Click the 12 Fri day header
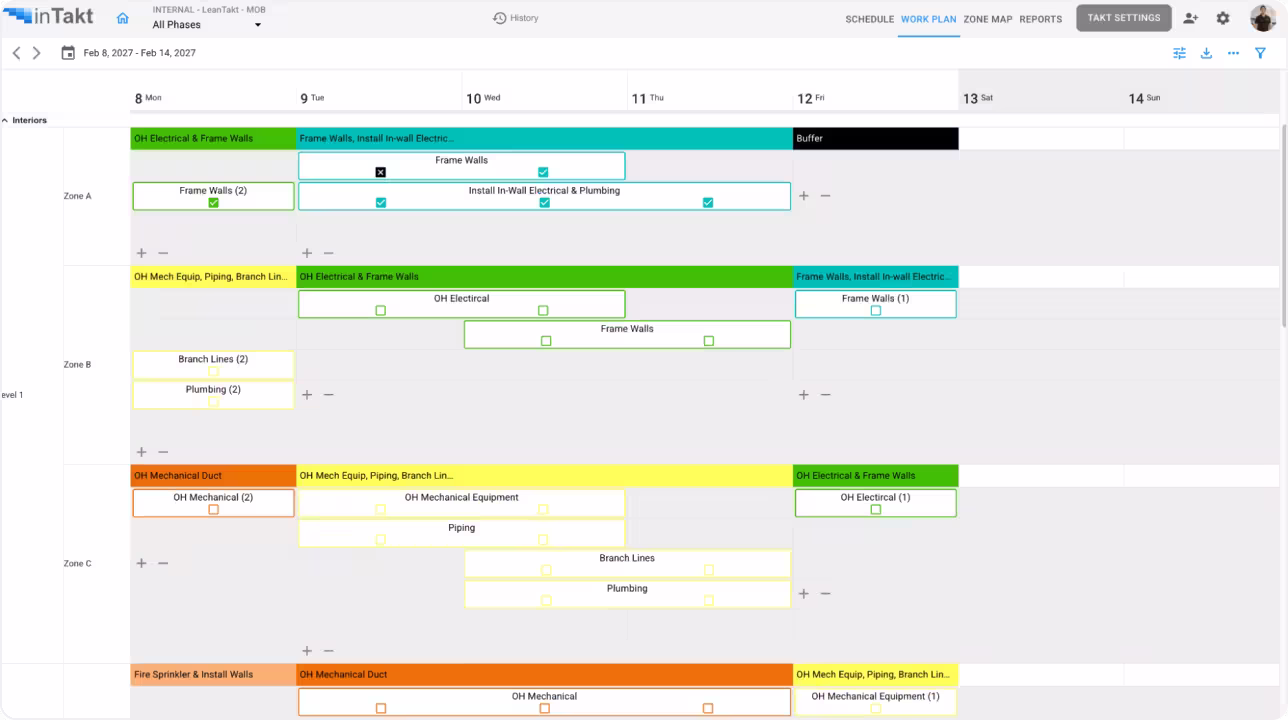The height and width of the screenshot is (720, 1288). pyautogui.click(x=811, y=98)
